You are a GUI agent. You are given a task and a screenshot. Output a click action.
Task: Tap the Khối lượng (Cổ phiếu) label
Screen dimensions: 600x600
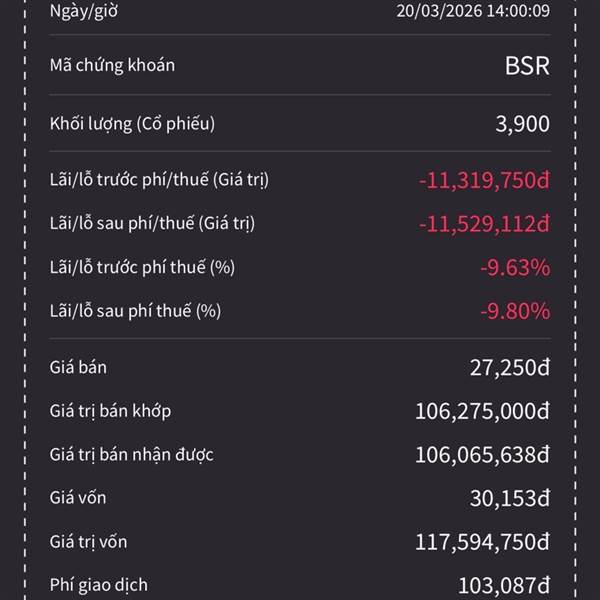pyautogui.click(x=132, y=124)
